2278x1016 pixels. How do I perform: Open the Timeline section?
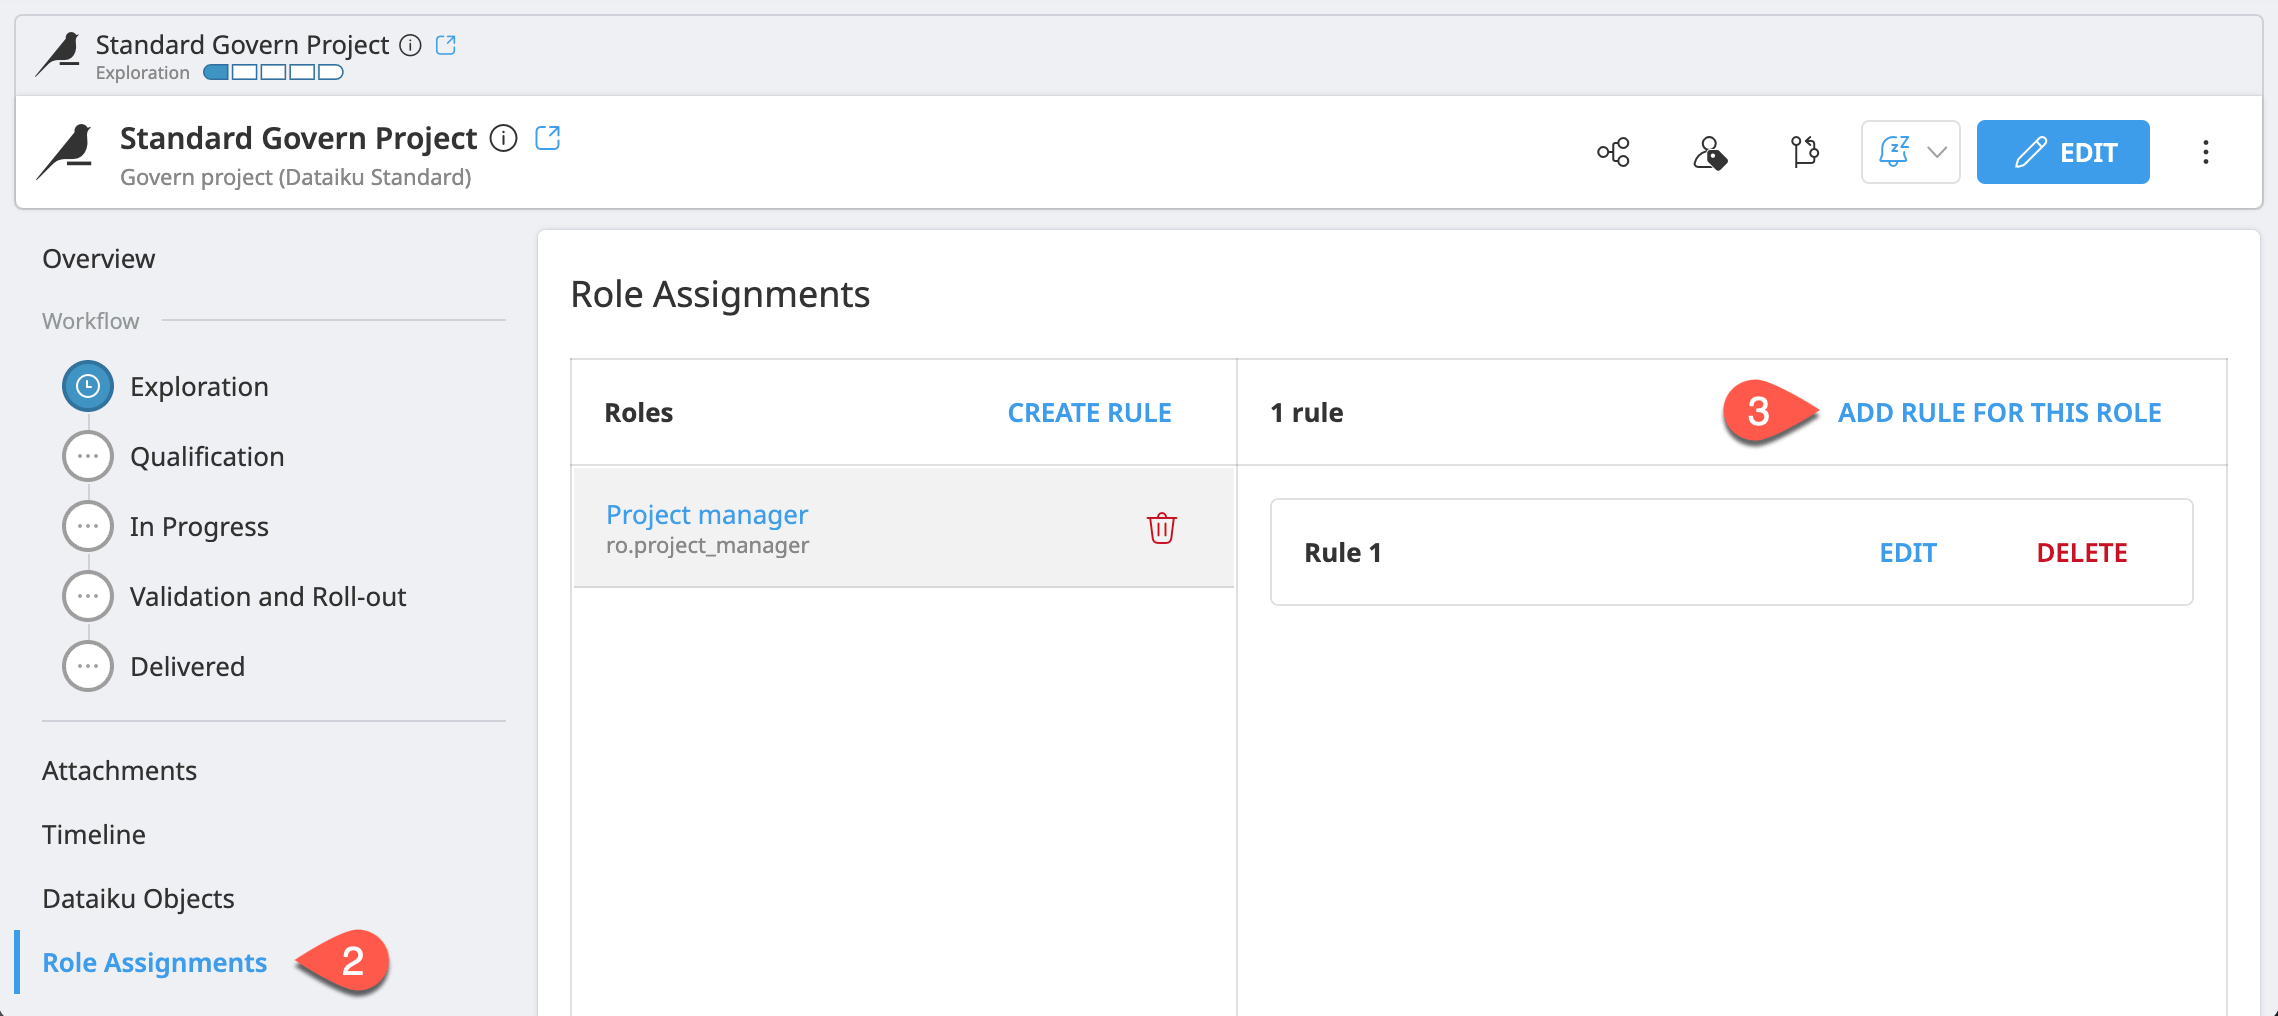pyautogui.click(x=94, y=835)
